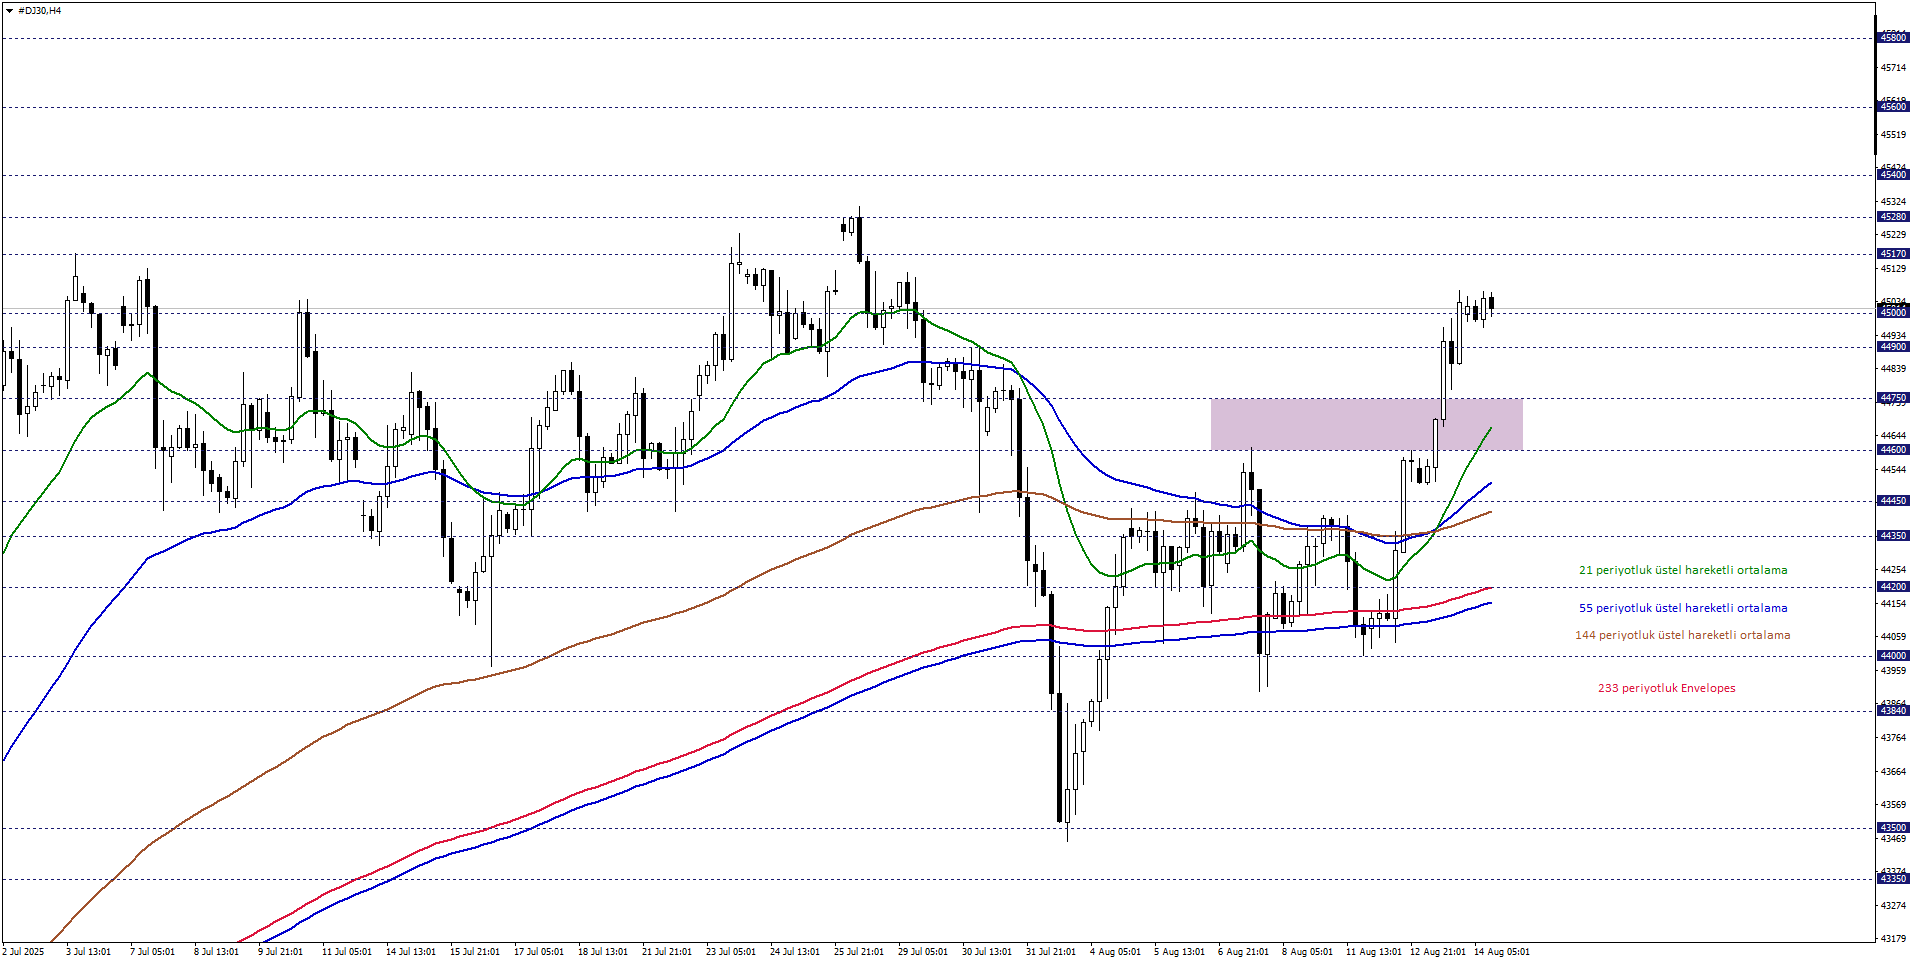Viewport: 1916px width, 963px height.
Task: Click the green 21 periyotluk üstel hareketli ortalama label
Action: tap(1683, 570)
